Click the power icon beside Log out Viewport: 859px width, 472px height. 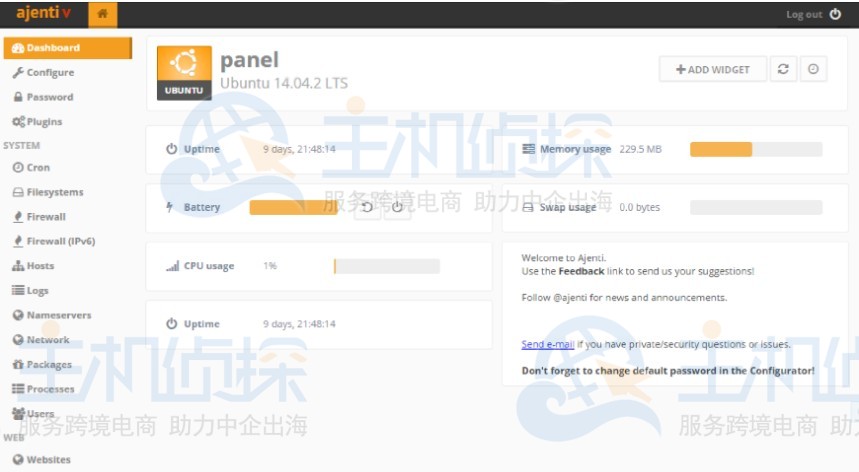point(835,14)
